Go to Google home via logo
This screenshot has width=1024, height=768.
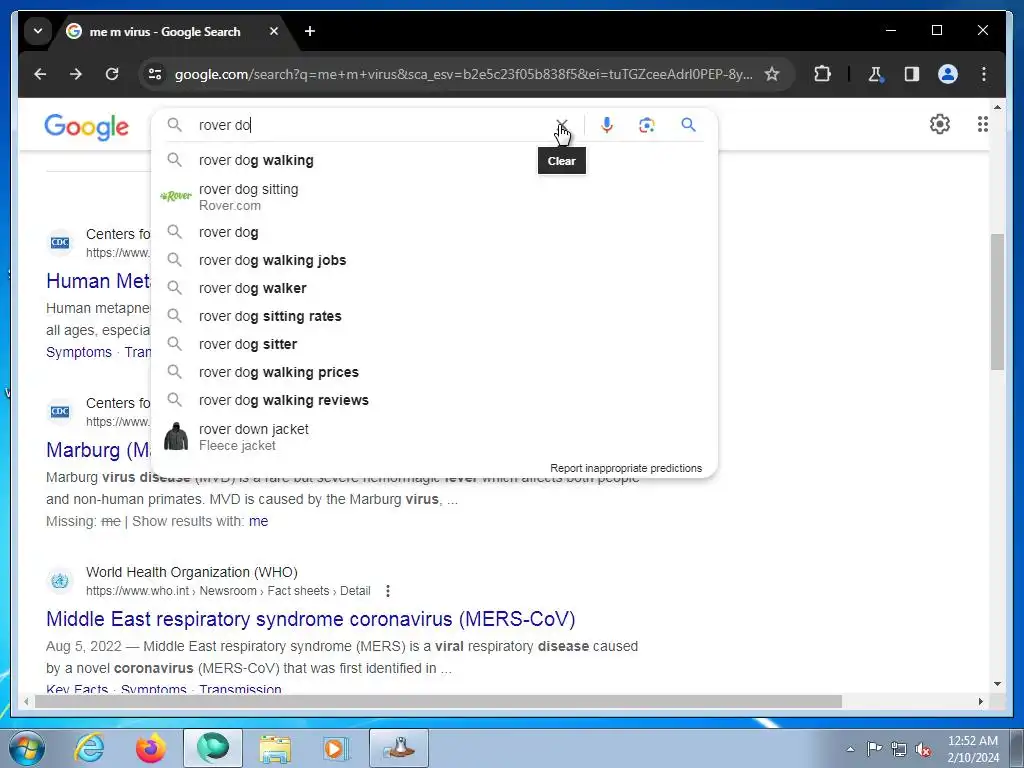click(x=87, y=127)
